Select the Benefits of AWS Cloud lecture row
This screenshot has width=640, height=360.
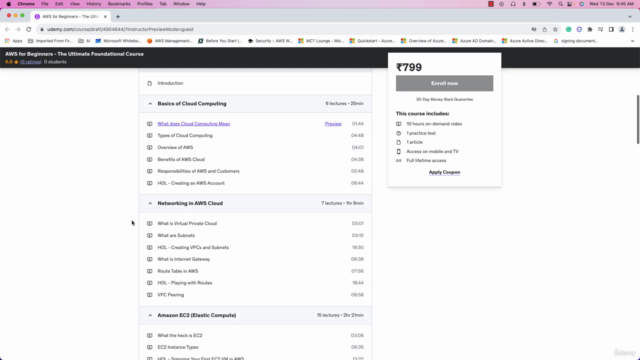point(255,160)
